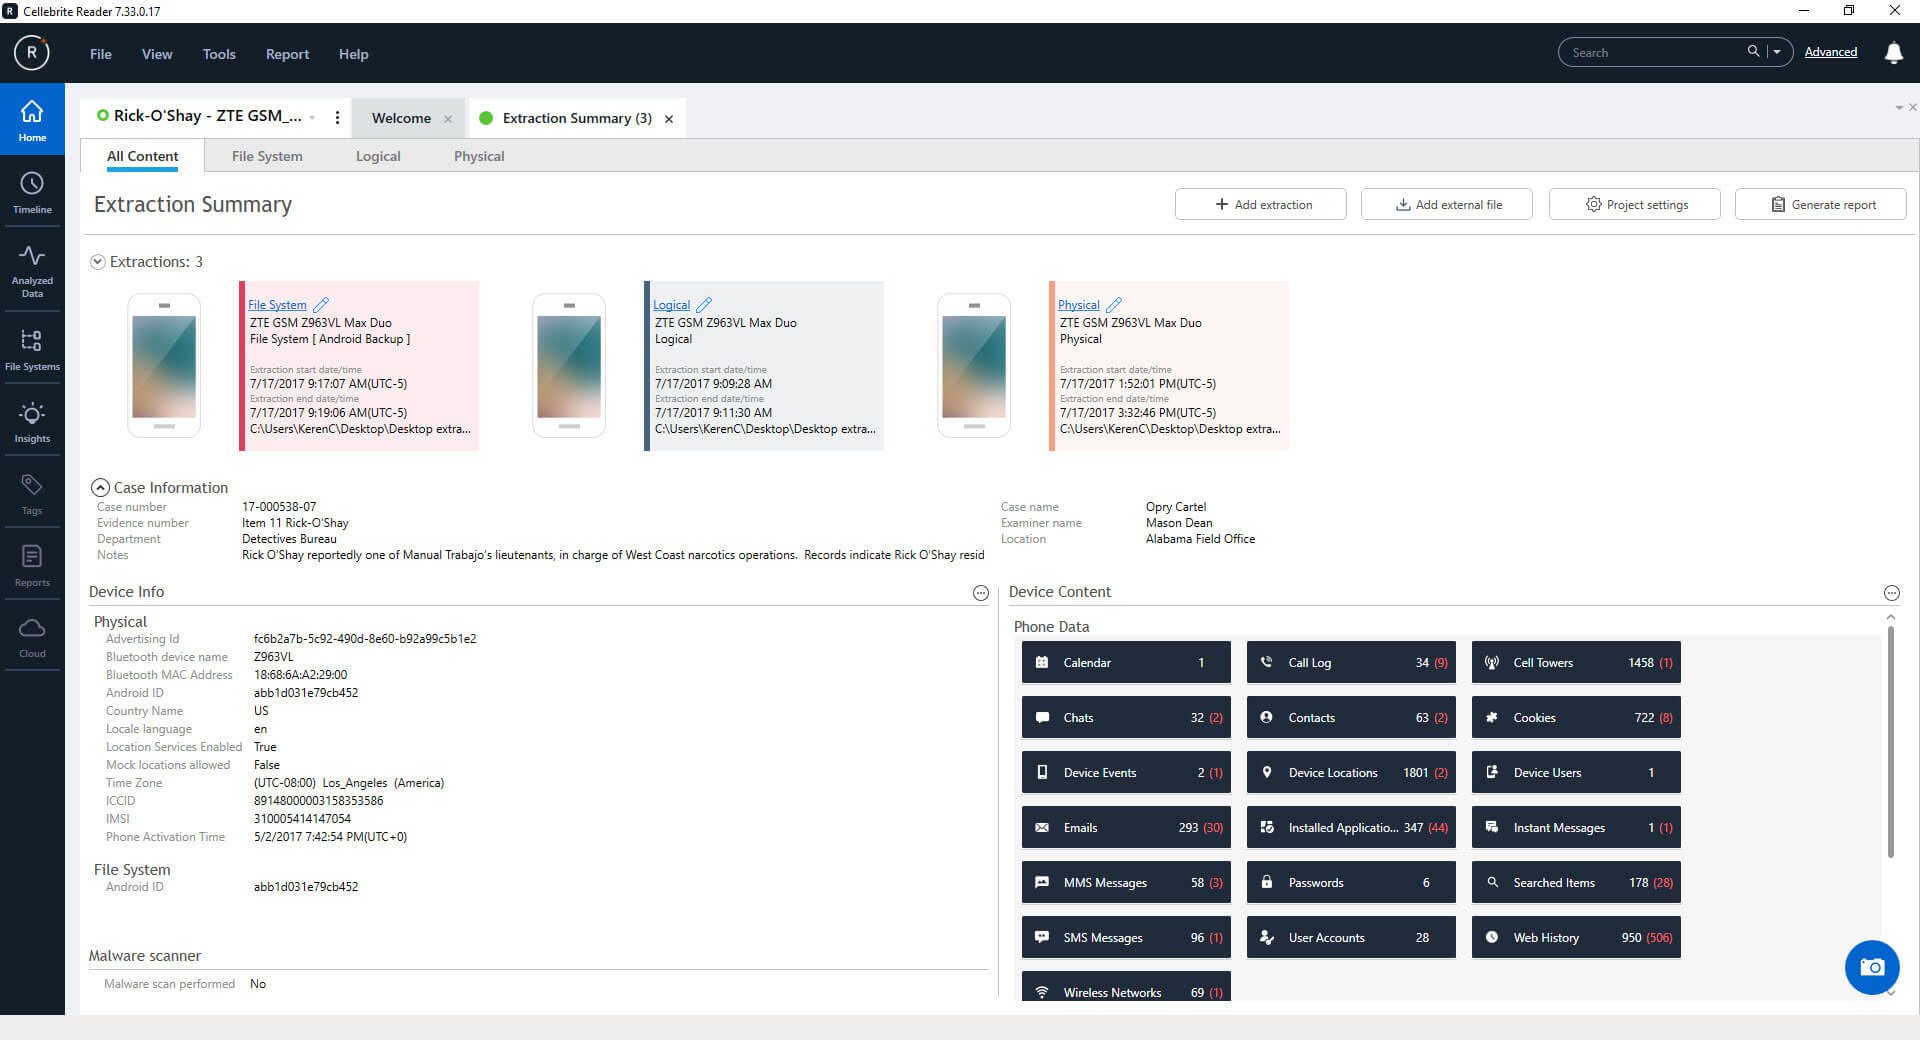Open the Cookies data tile
The image size is (1920, 1040).
pyautogui.click(x=1576, y=717)
